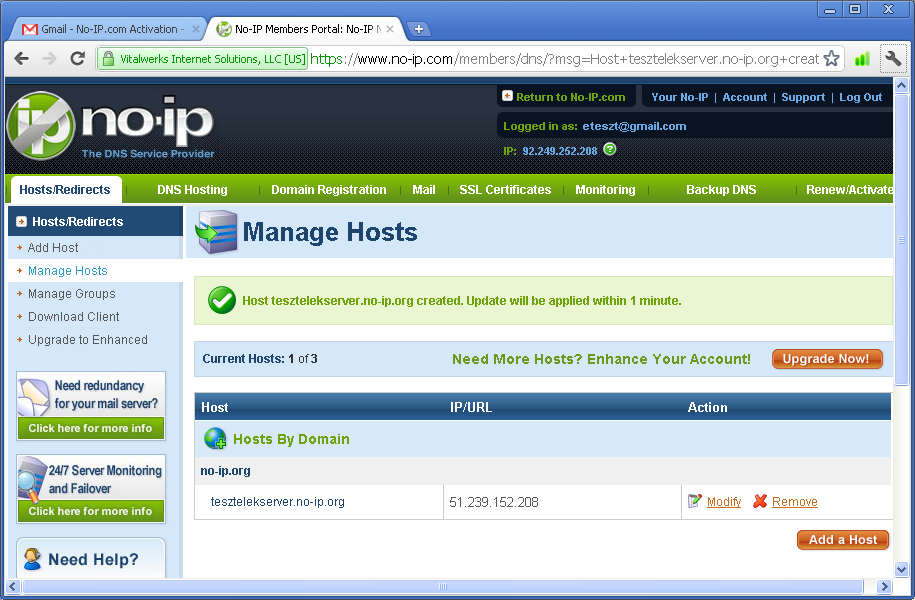Click the Log Out link
The height and width of the screenshot is (600, 915).
pos(860,97)
